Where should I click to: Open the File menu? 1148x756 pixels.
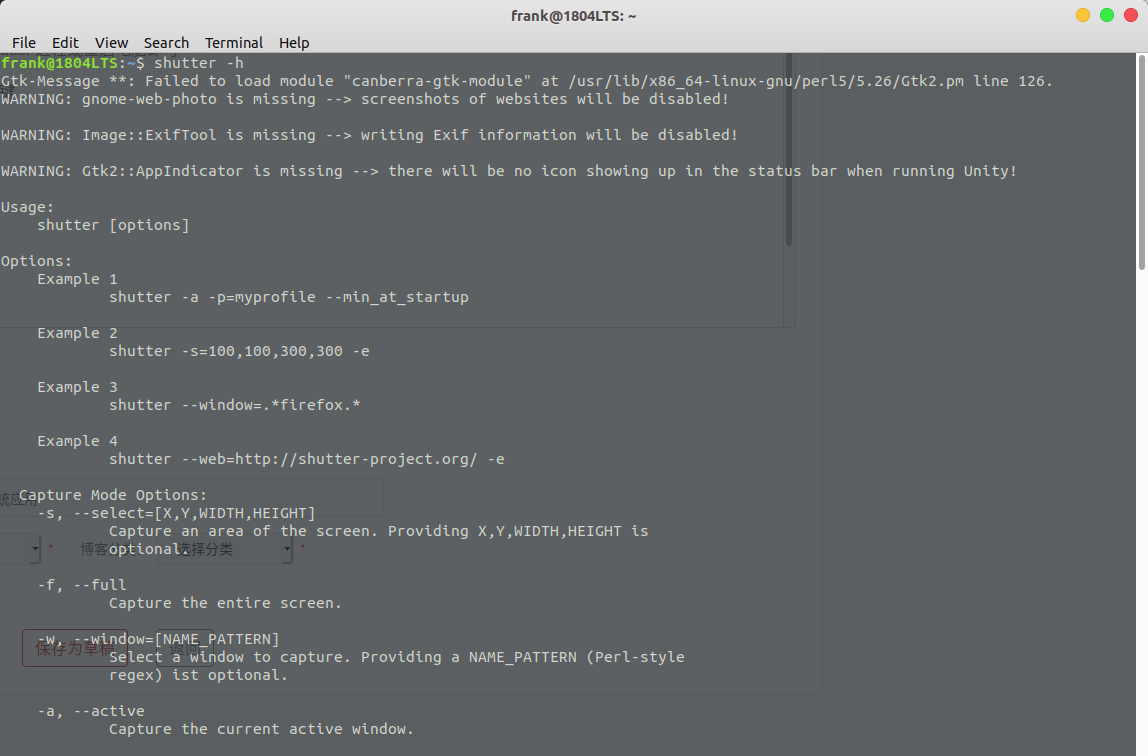pos(23,42)
